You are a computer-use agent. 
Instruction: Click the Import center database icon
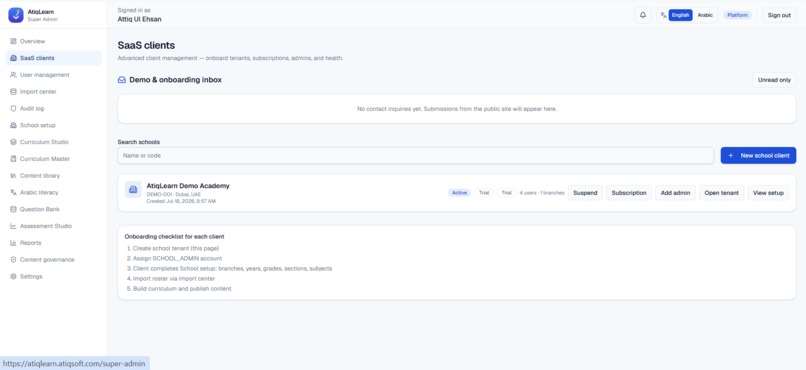pos(13,92)
